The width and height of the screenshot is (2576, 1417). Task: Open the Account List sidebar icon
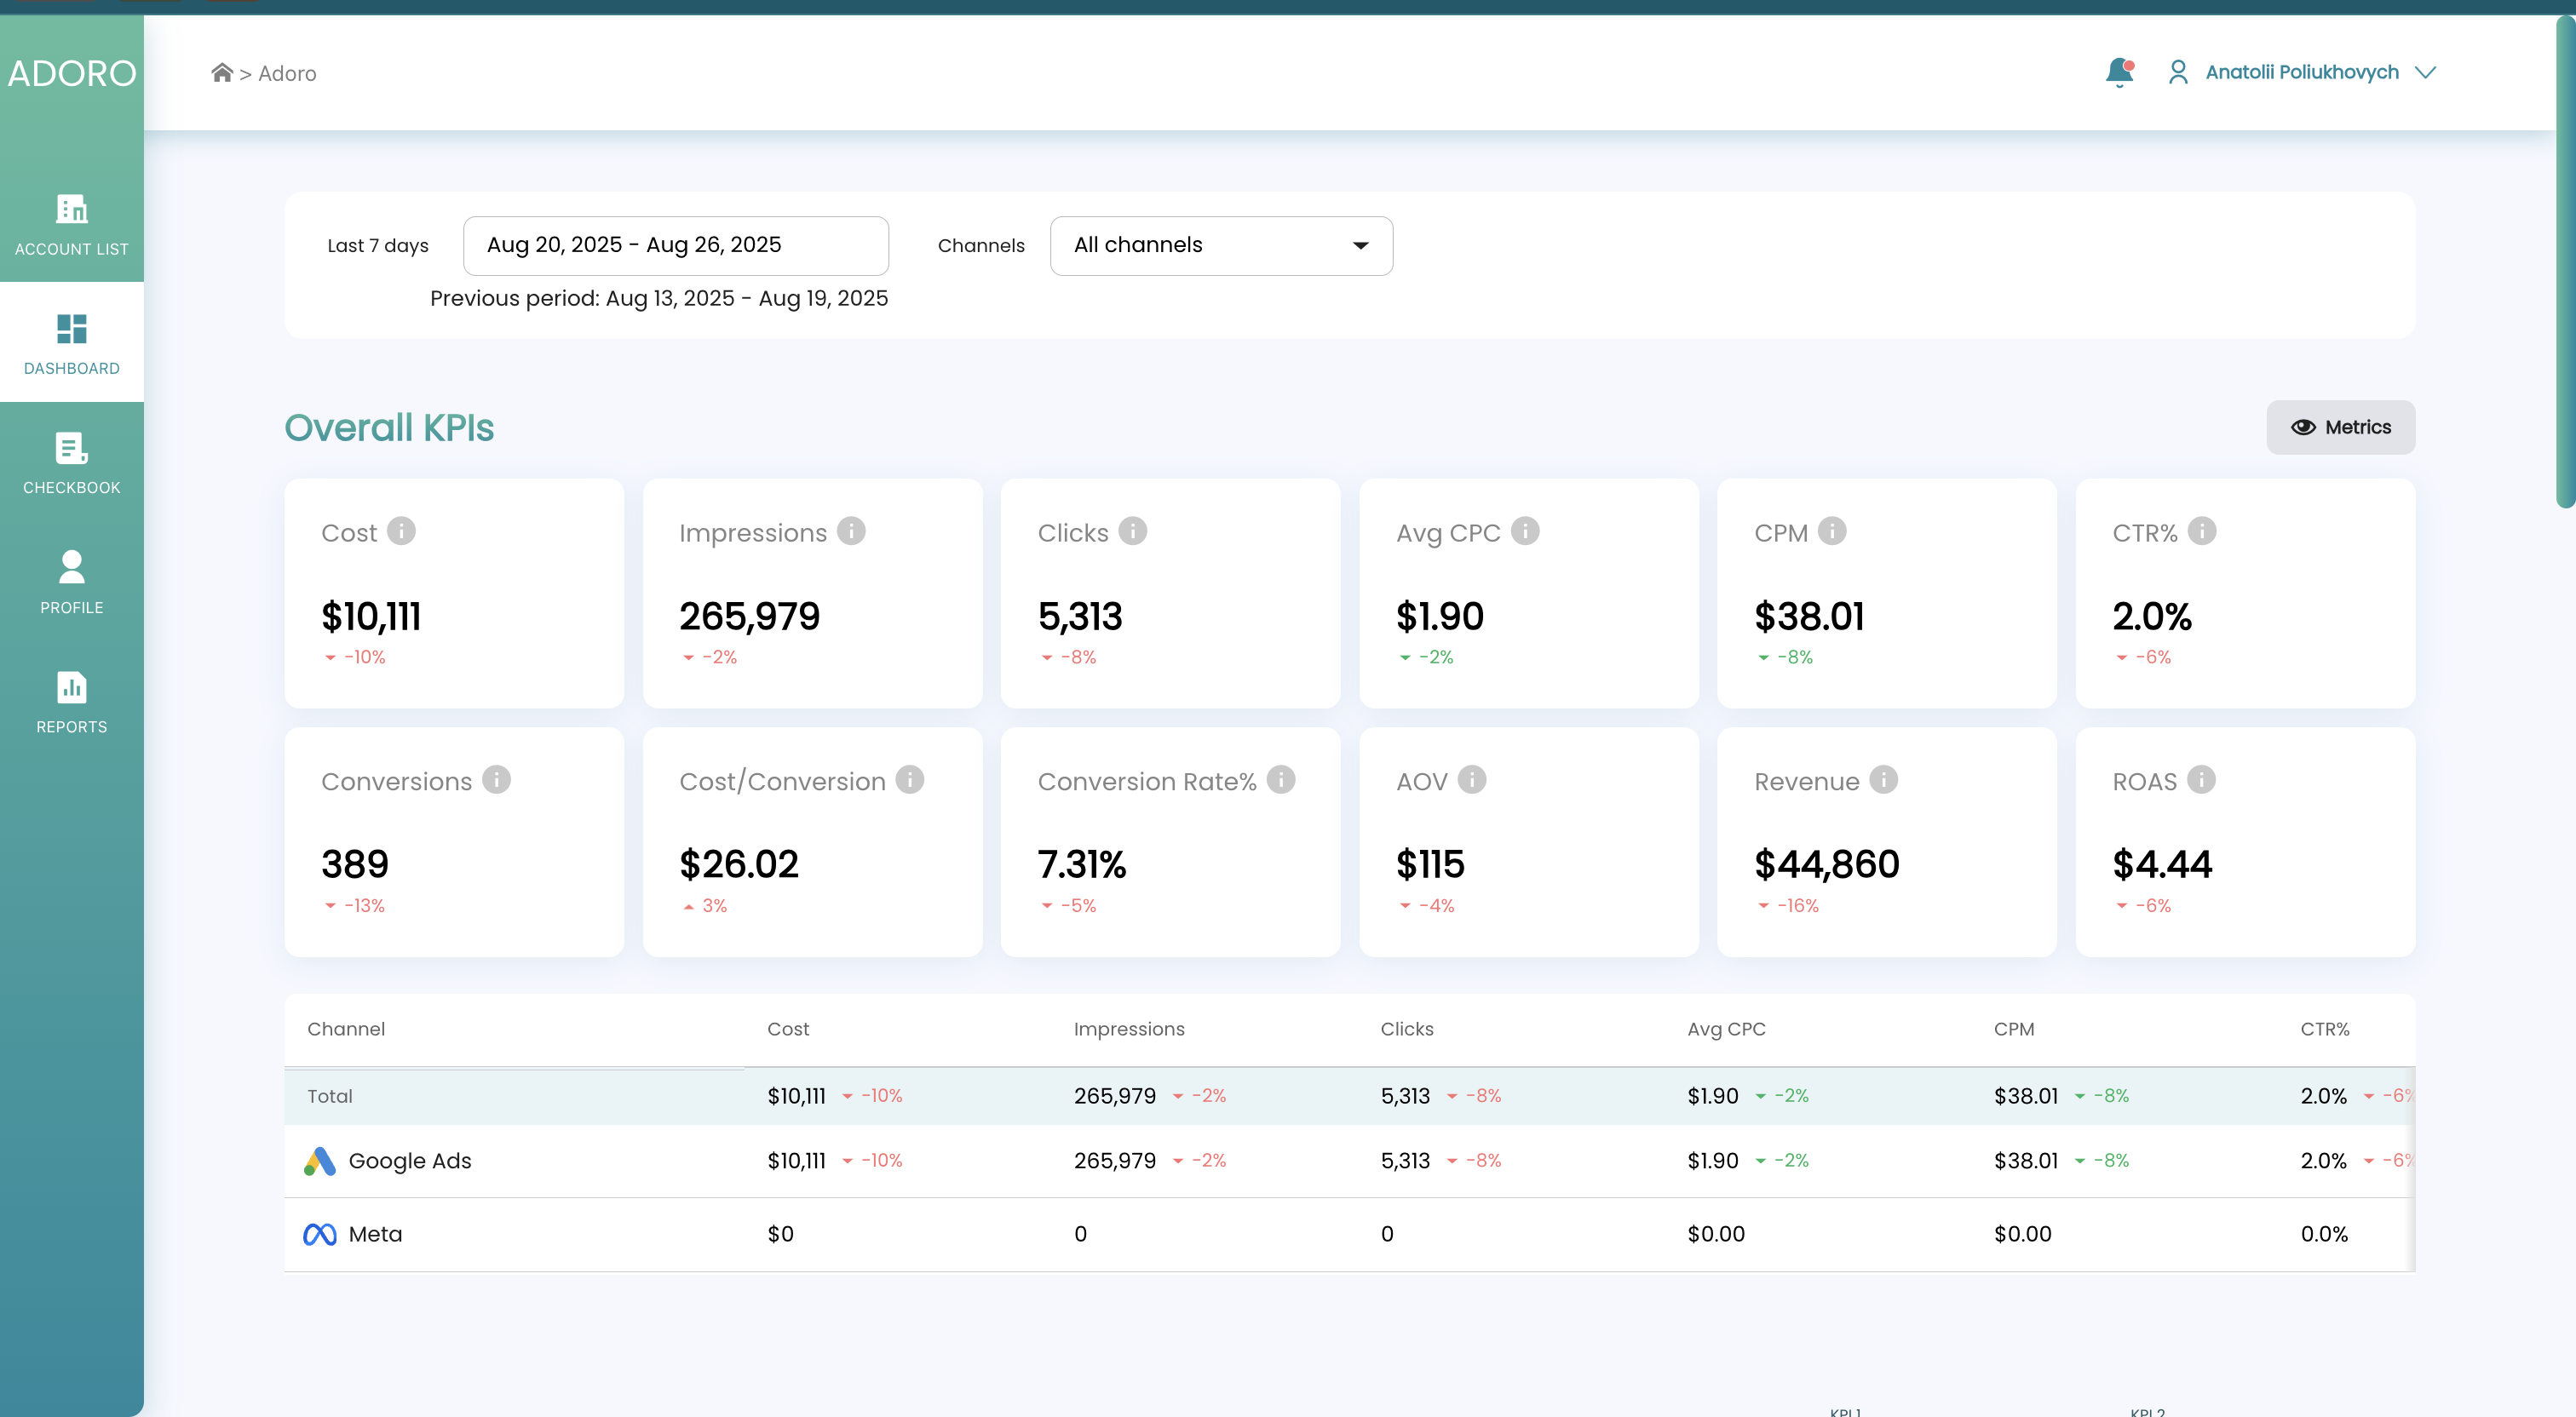click(71, 210)
